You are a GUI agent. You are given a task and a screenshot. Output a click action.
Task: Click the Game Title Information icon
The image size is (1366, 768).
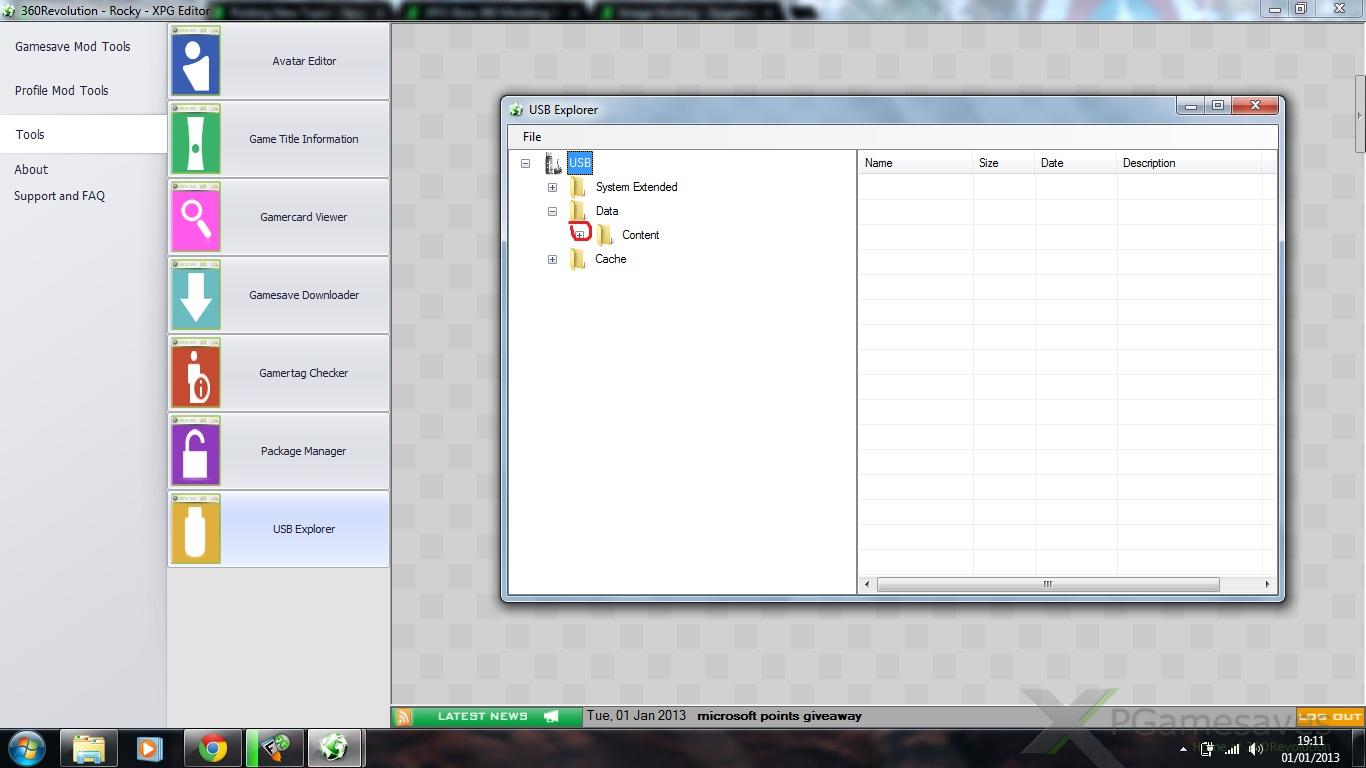(196, 139)
